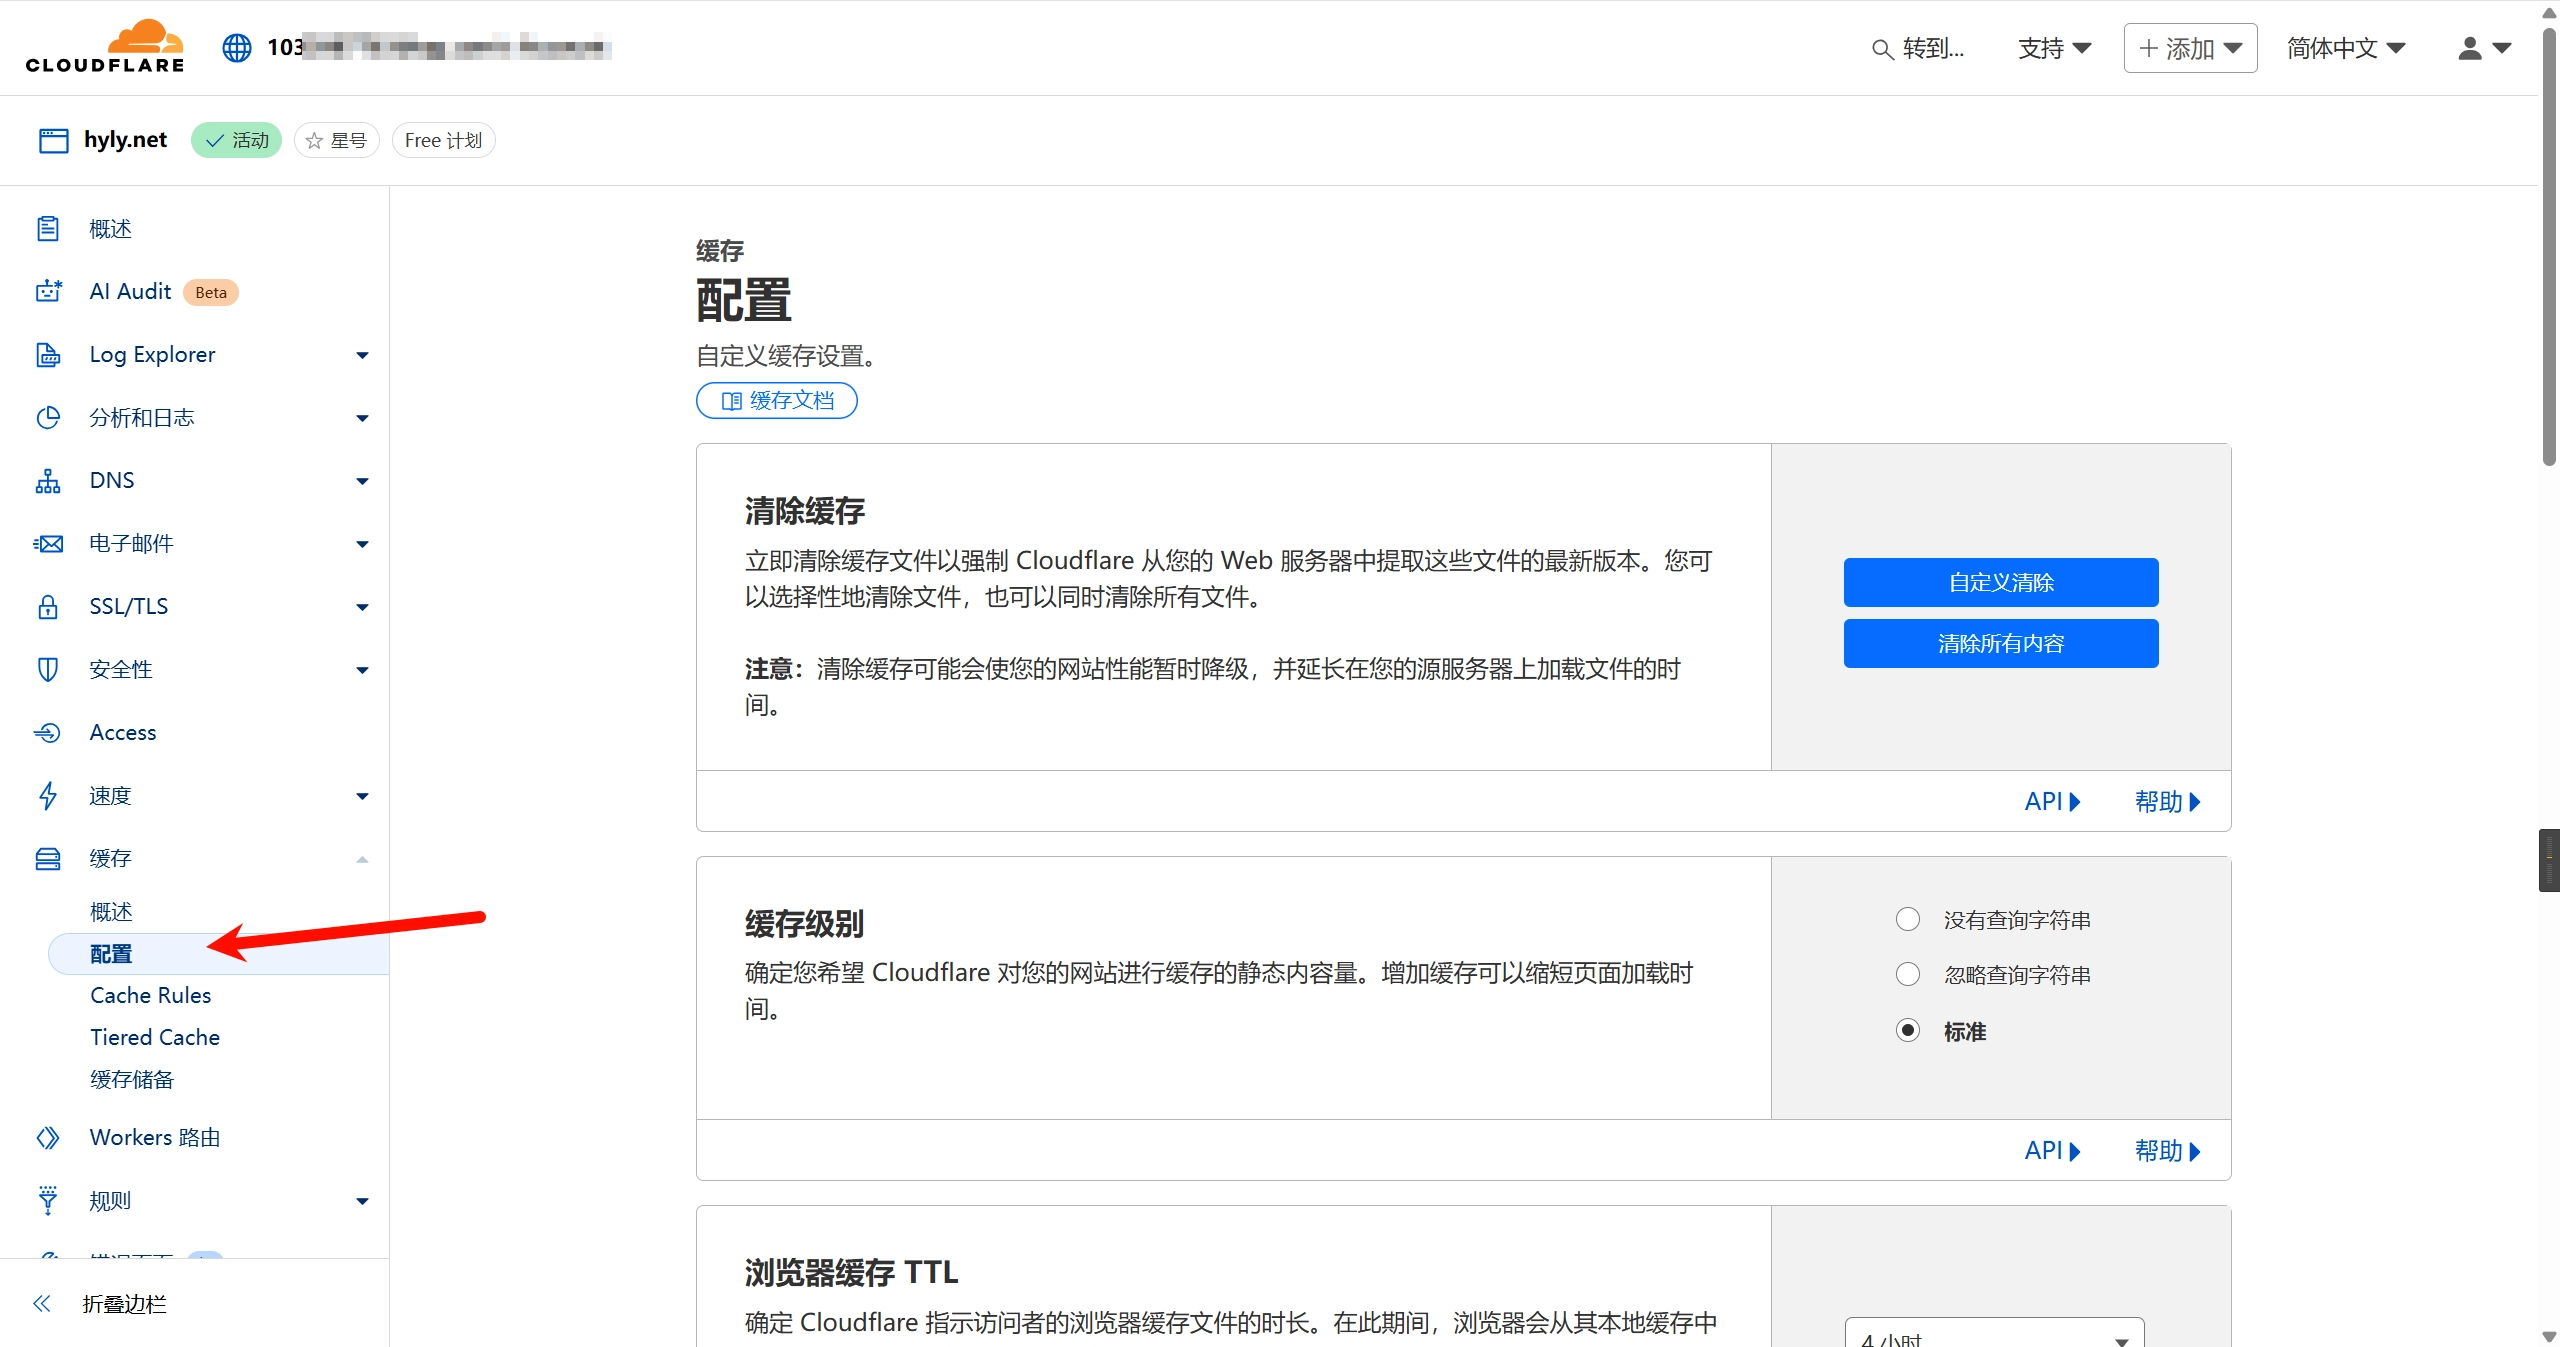
Task: Open 帮助 link in 清除缓存 card
Action: [x=2167, y=801]
